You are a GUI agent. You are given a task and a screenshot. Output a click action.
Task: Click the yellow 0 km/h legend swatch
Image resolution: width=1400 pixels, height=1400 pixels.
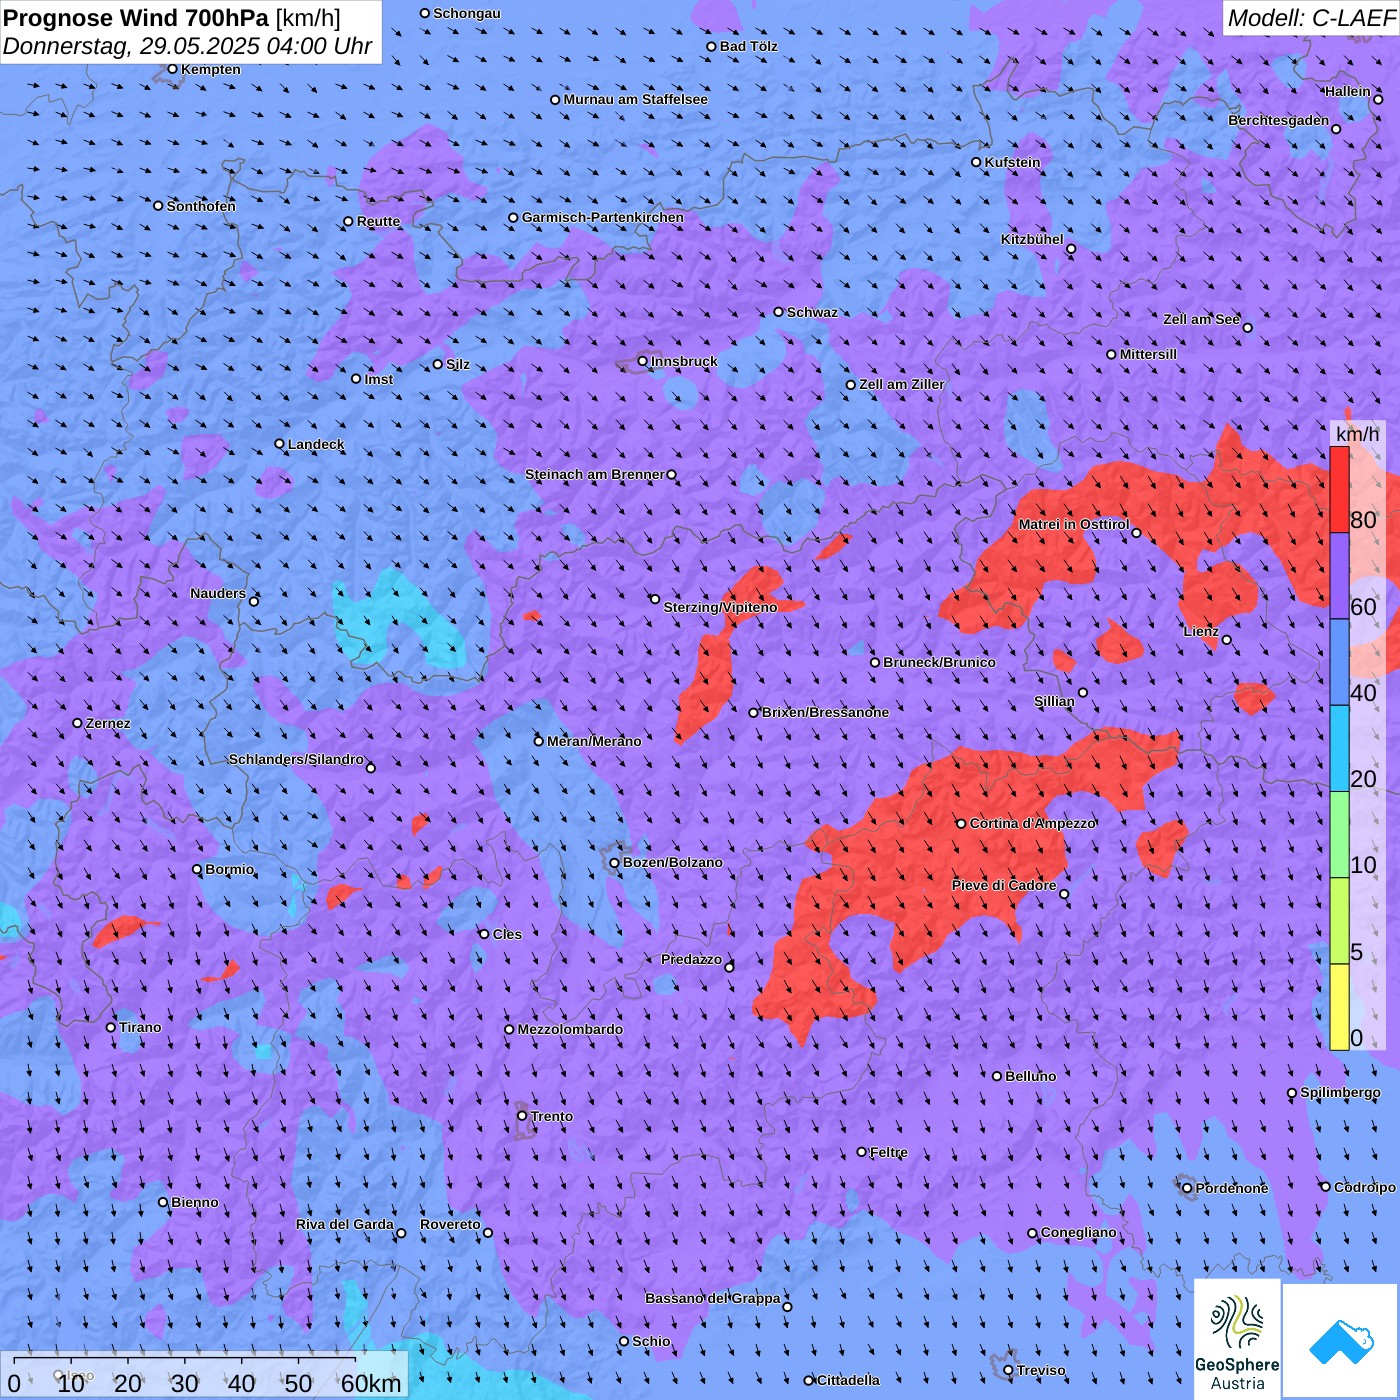(1339, 1007)
